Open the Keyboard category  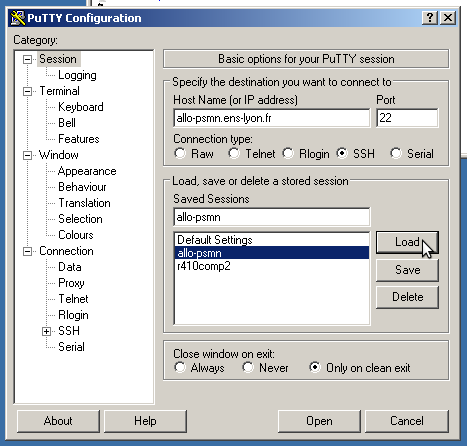pyautogui.click(x=81, y=107)
